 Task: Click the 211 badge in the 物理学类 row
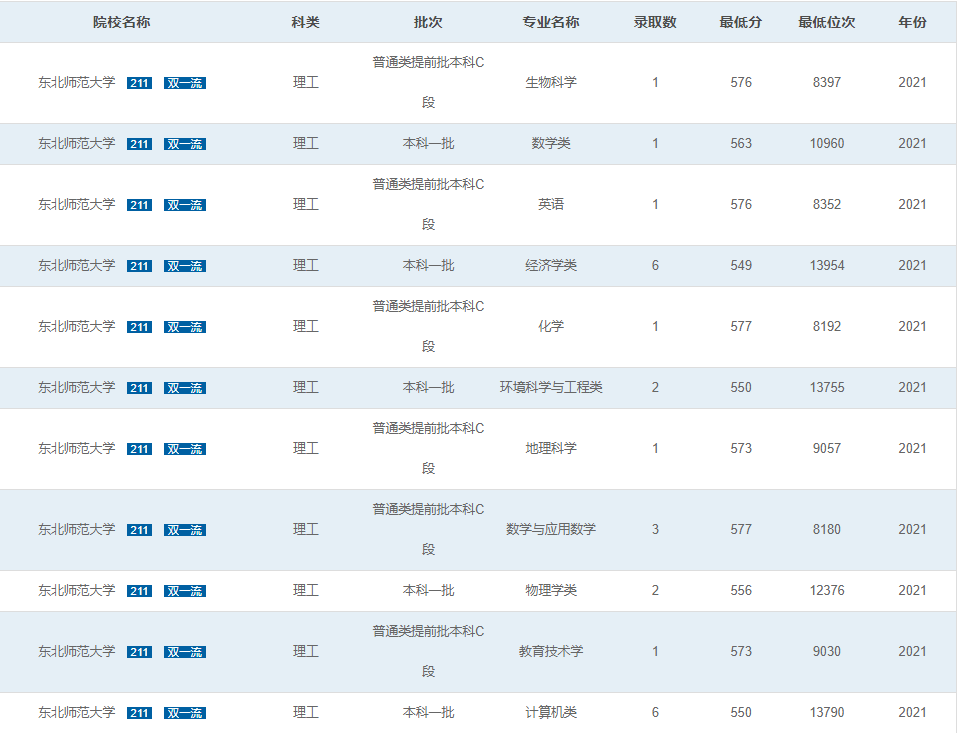coord(139,591)
